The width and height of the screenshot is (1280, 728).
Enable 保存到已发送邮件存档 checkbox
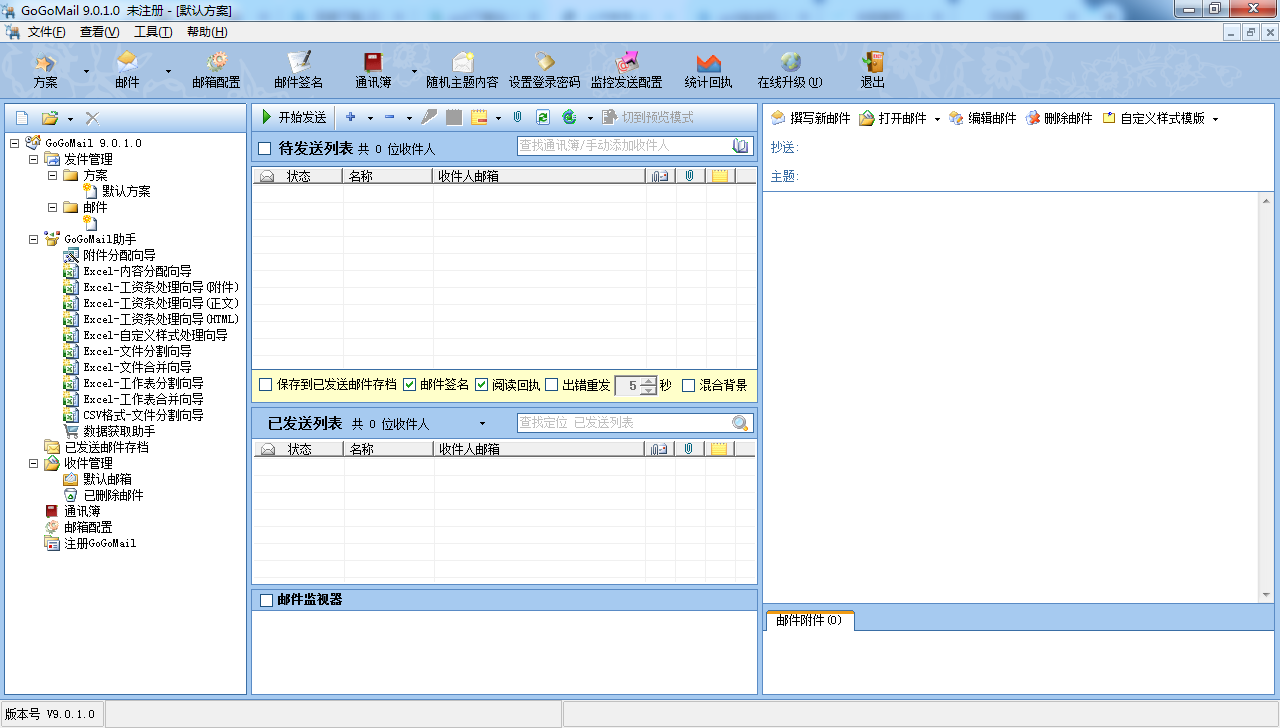(x=265, y=385)
